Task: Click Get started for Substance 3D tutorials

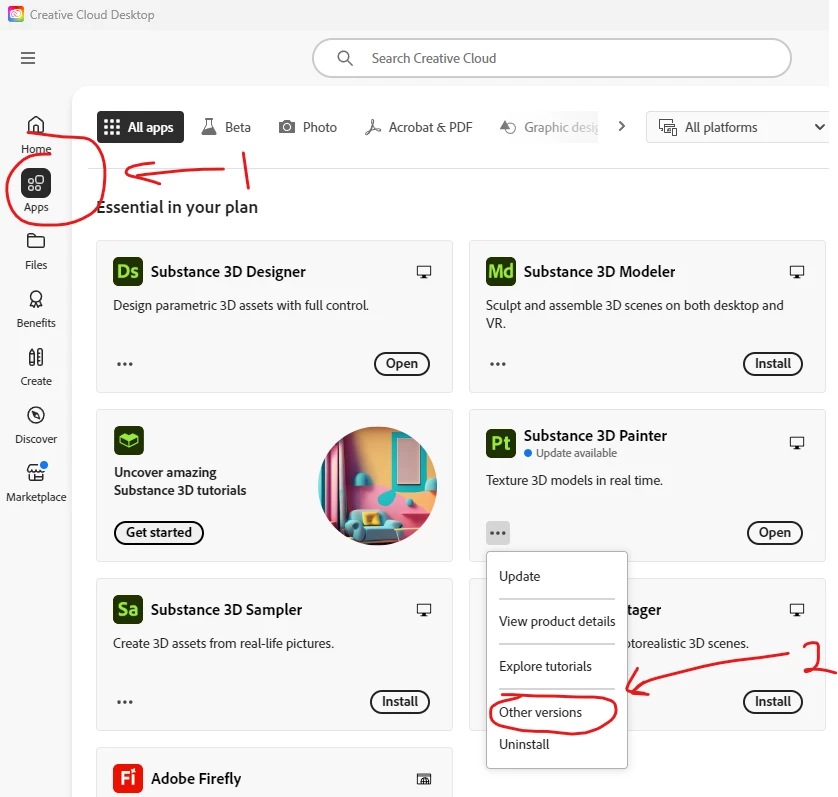Action: pyautogui.click(x=159, y=532)
